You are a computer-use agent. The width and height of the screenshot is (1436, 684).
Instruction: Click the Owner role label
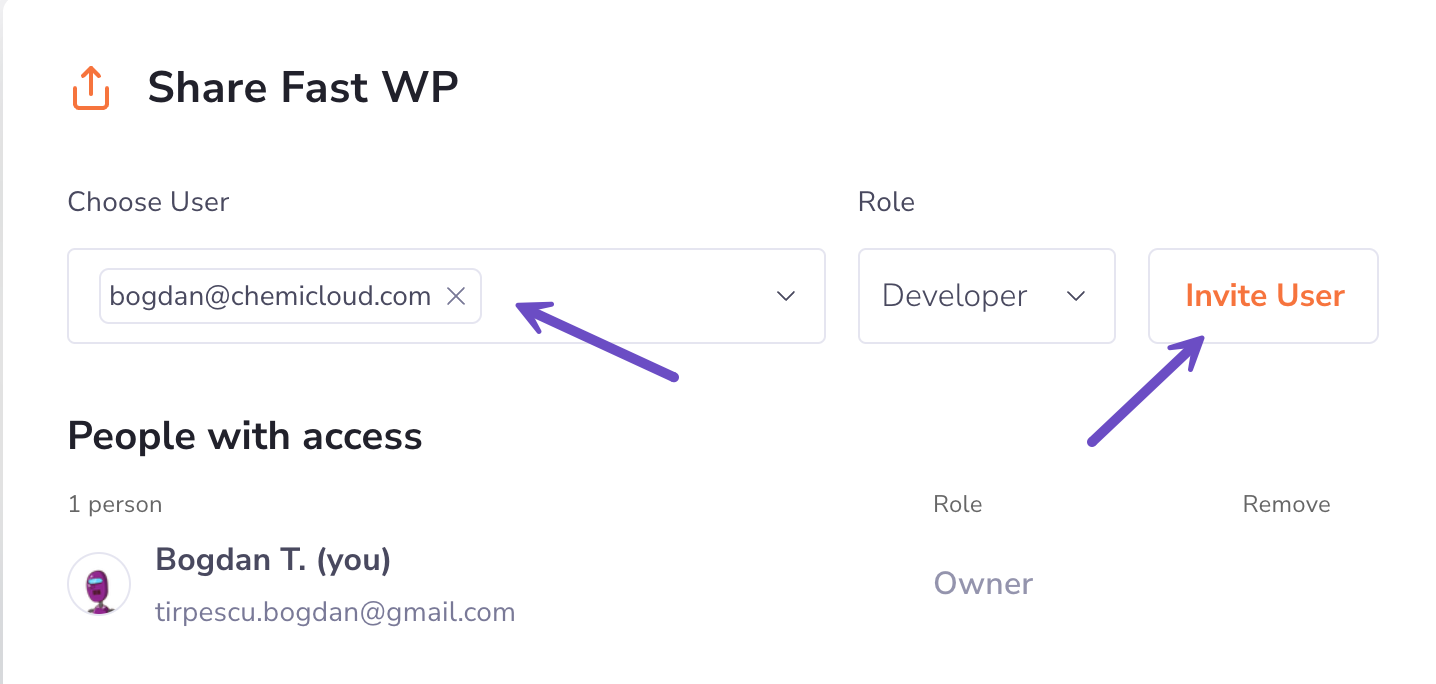click(983, 584)
